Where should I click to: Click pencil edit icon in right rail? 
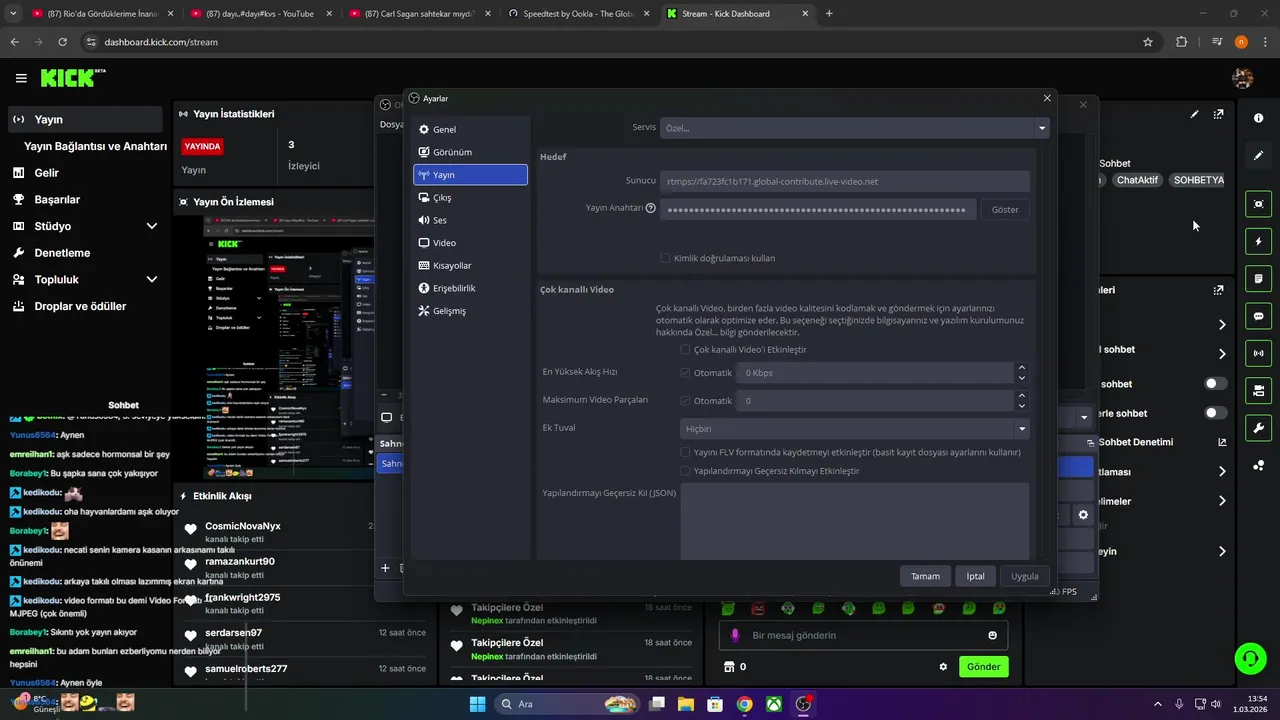point(1258,155)
